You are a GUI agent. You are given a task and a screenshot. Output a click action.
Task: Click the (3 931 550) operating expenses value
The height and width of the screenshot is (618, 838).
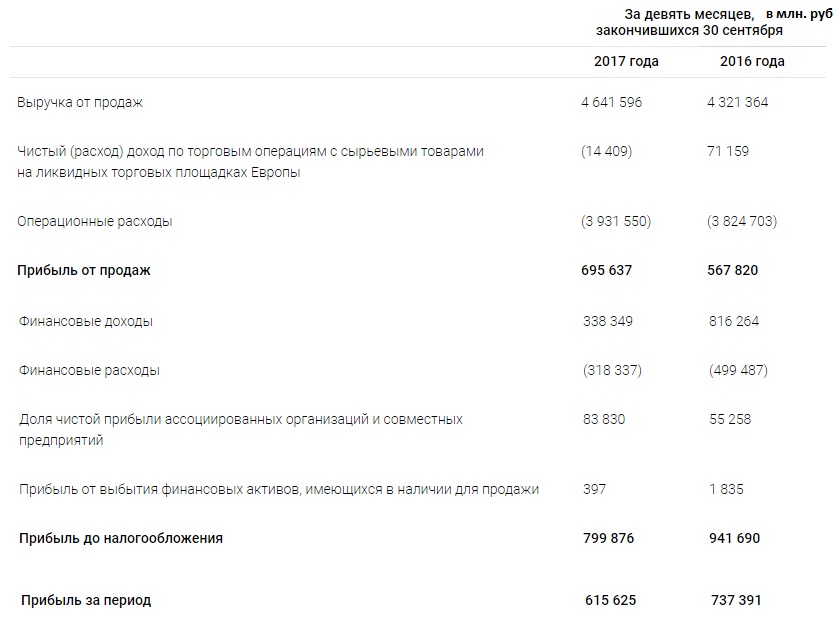coord(616,221)
